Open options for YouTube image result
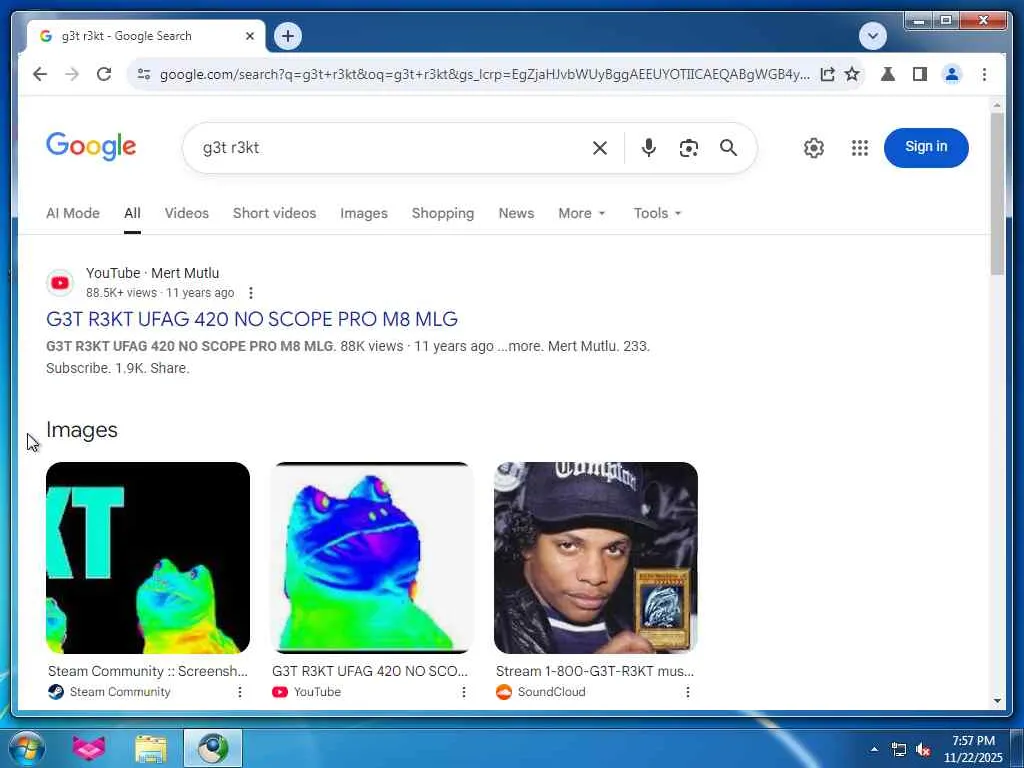1024x768 pixels. pos(464,692)
